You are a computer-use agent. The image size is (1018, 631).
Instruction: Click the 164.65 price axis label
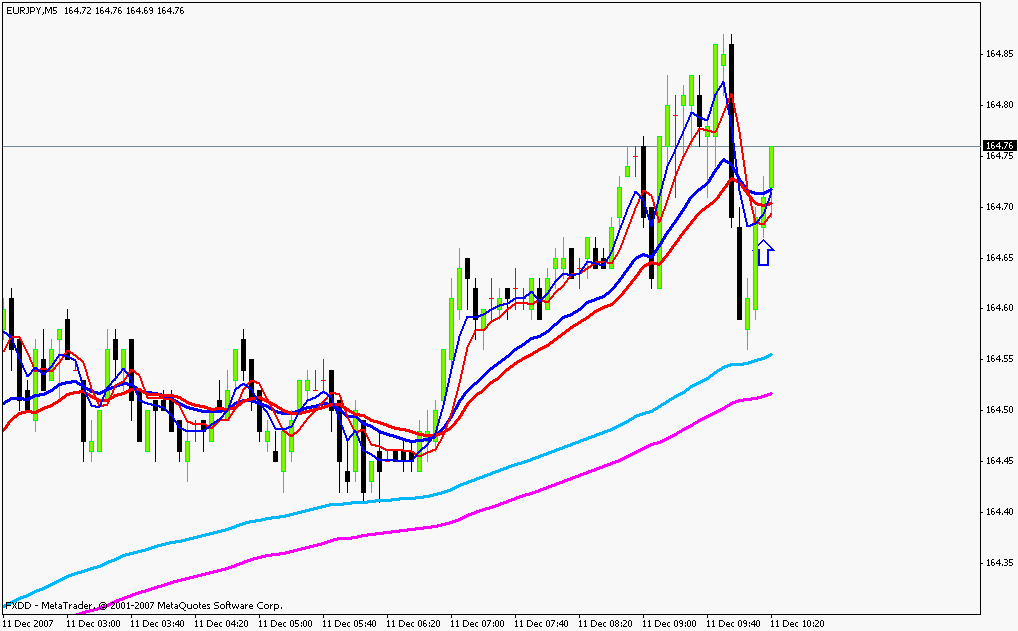coord(999,258)
